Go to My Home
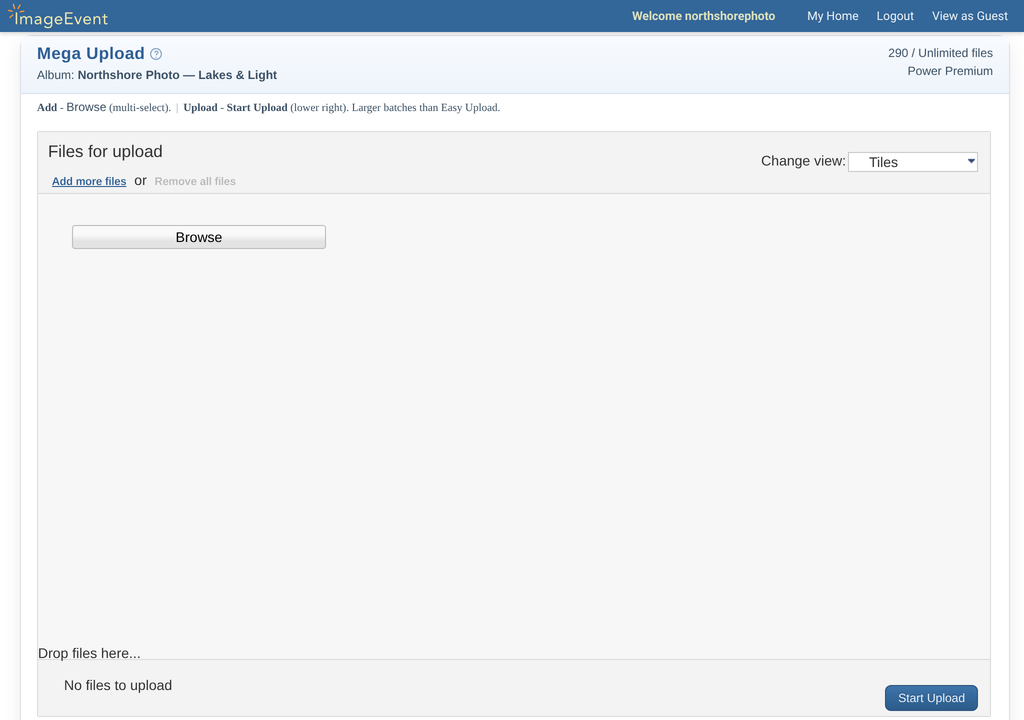1024x720 pixels. click(x=833, y=16)
